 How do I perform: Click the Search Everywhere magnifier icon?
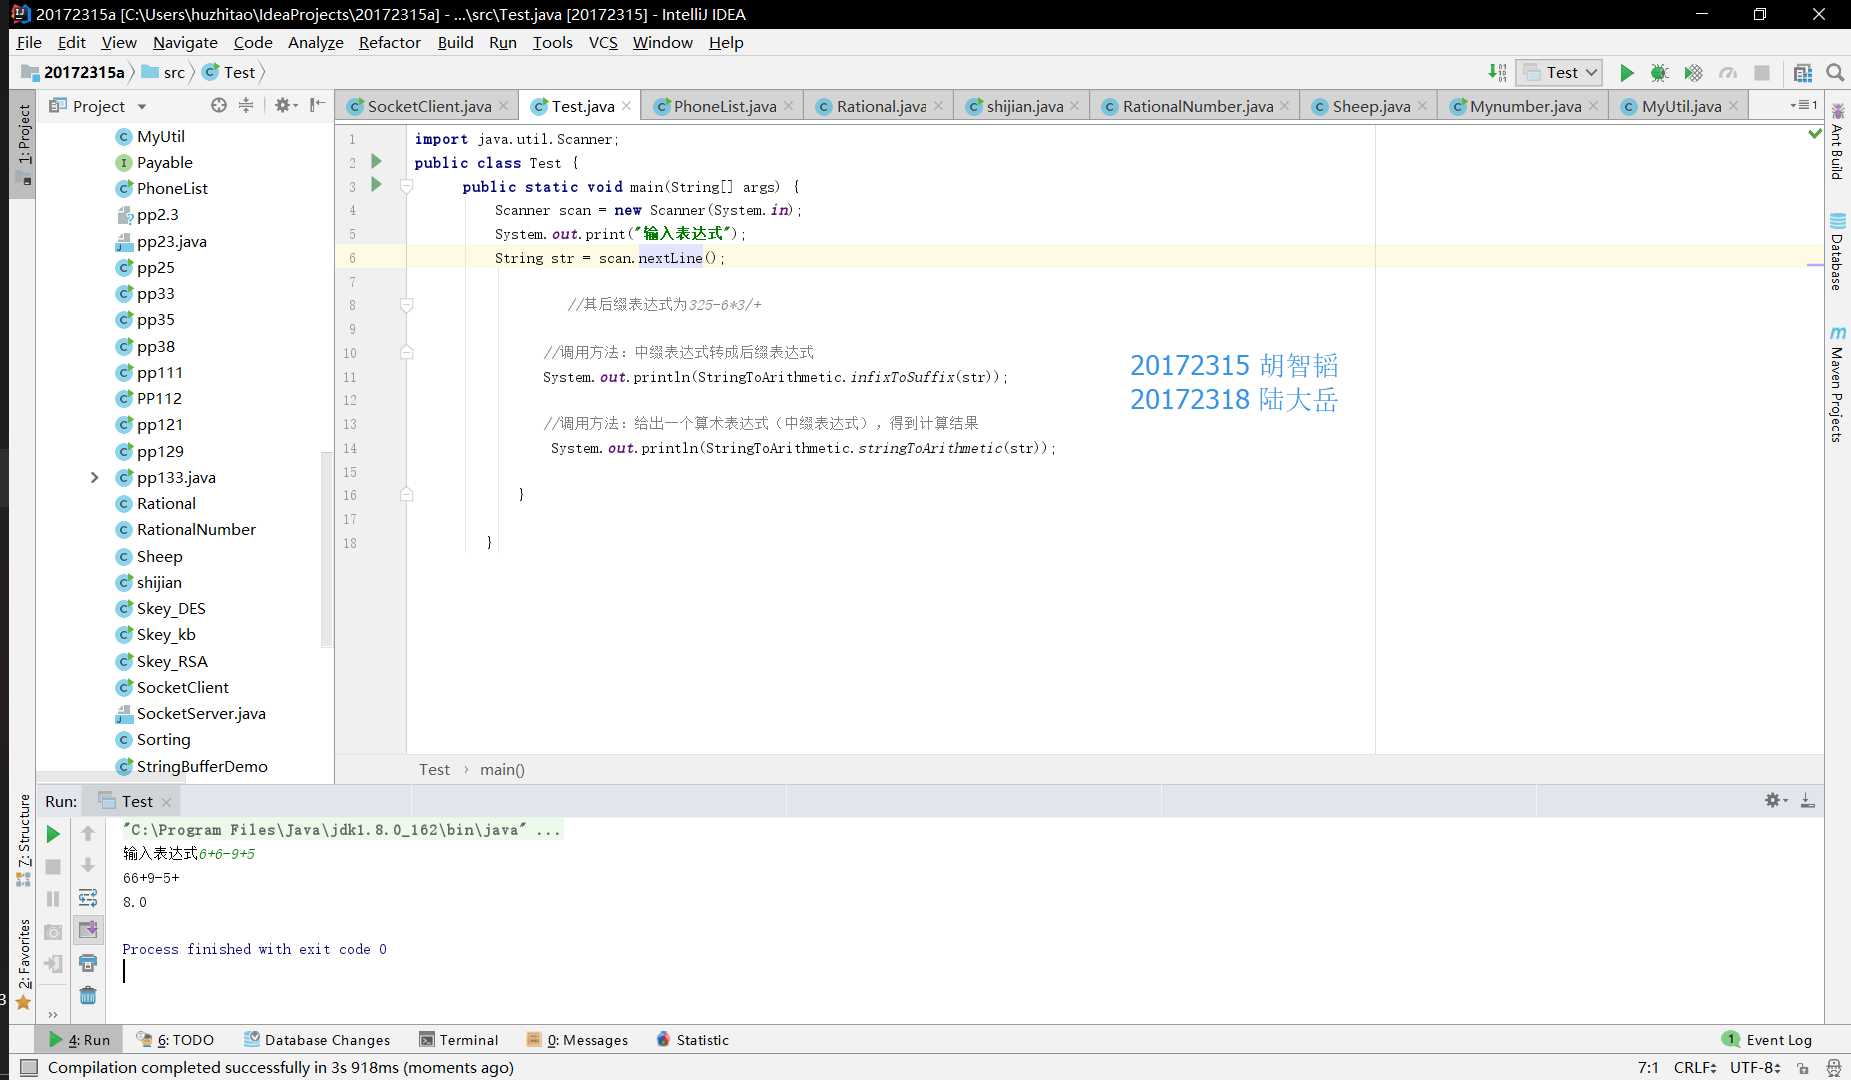1835,73
